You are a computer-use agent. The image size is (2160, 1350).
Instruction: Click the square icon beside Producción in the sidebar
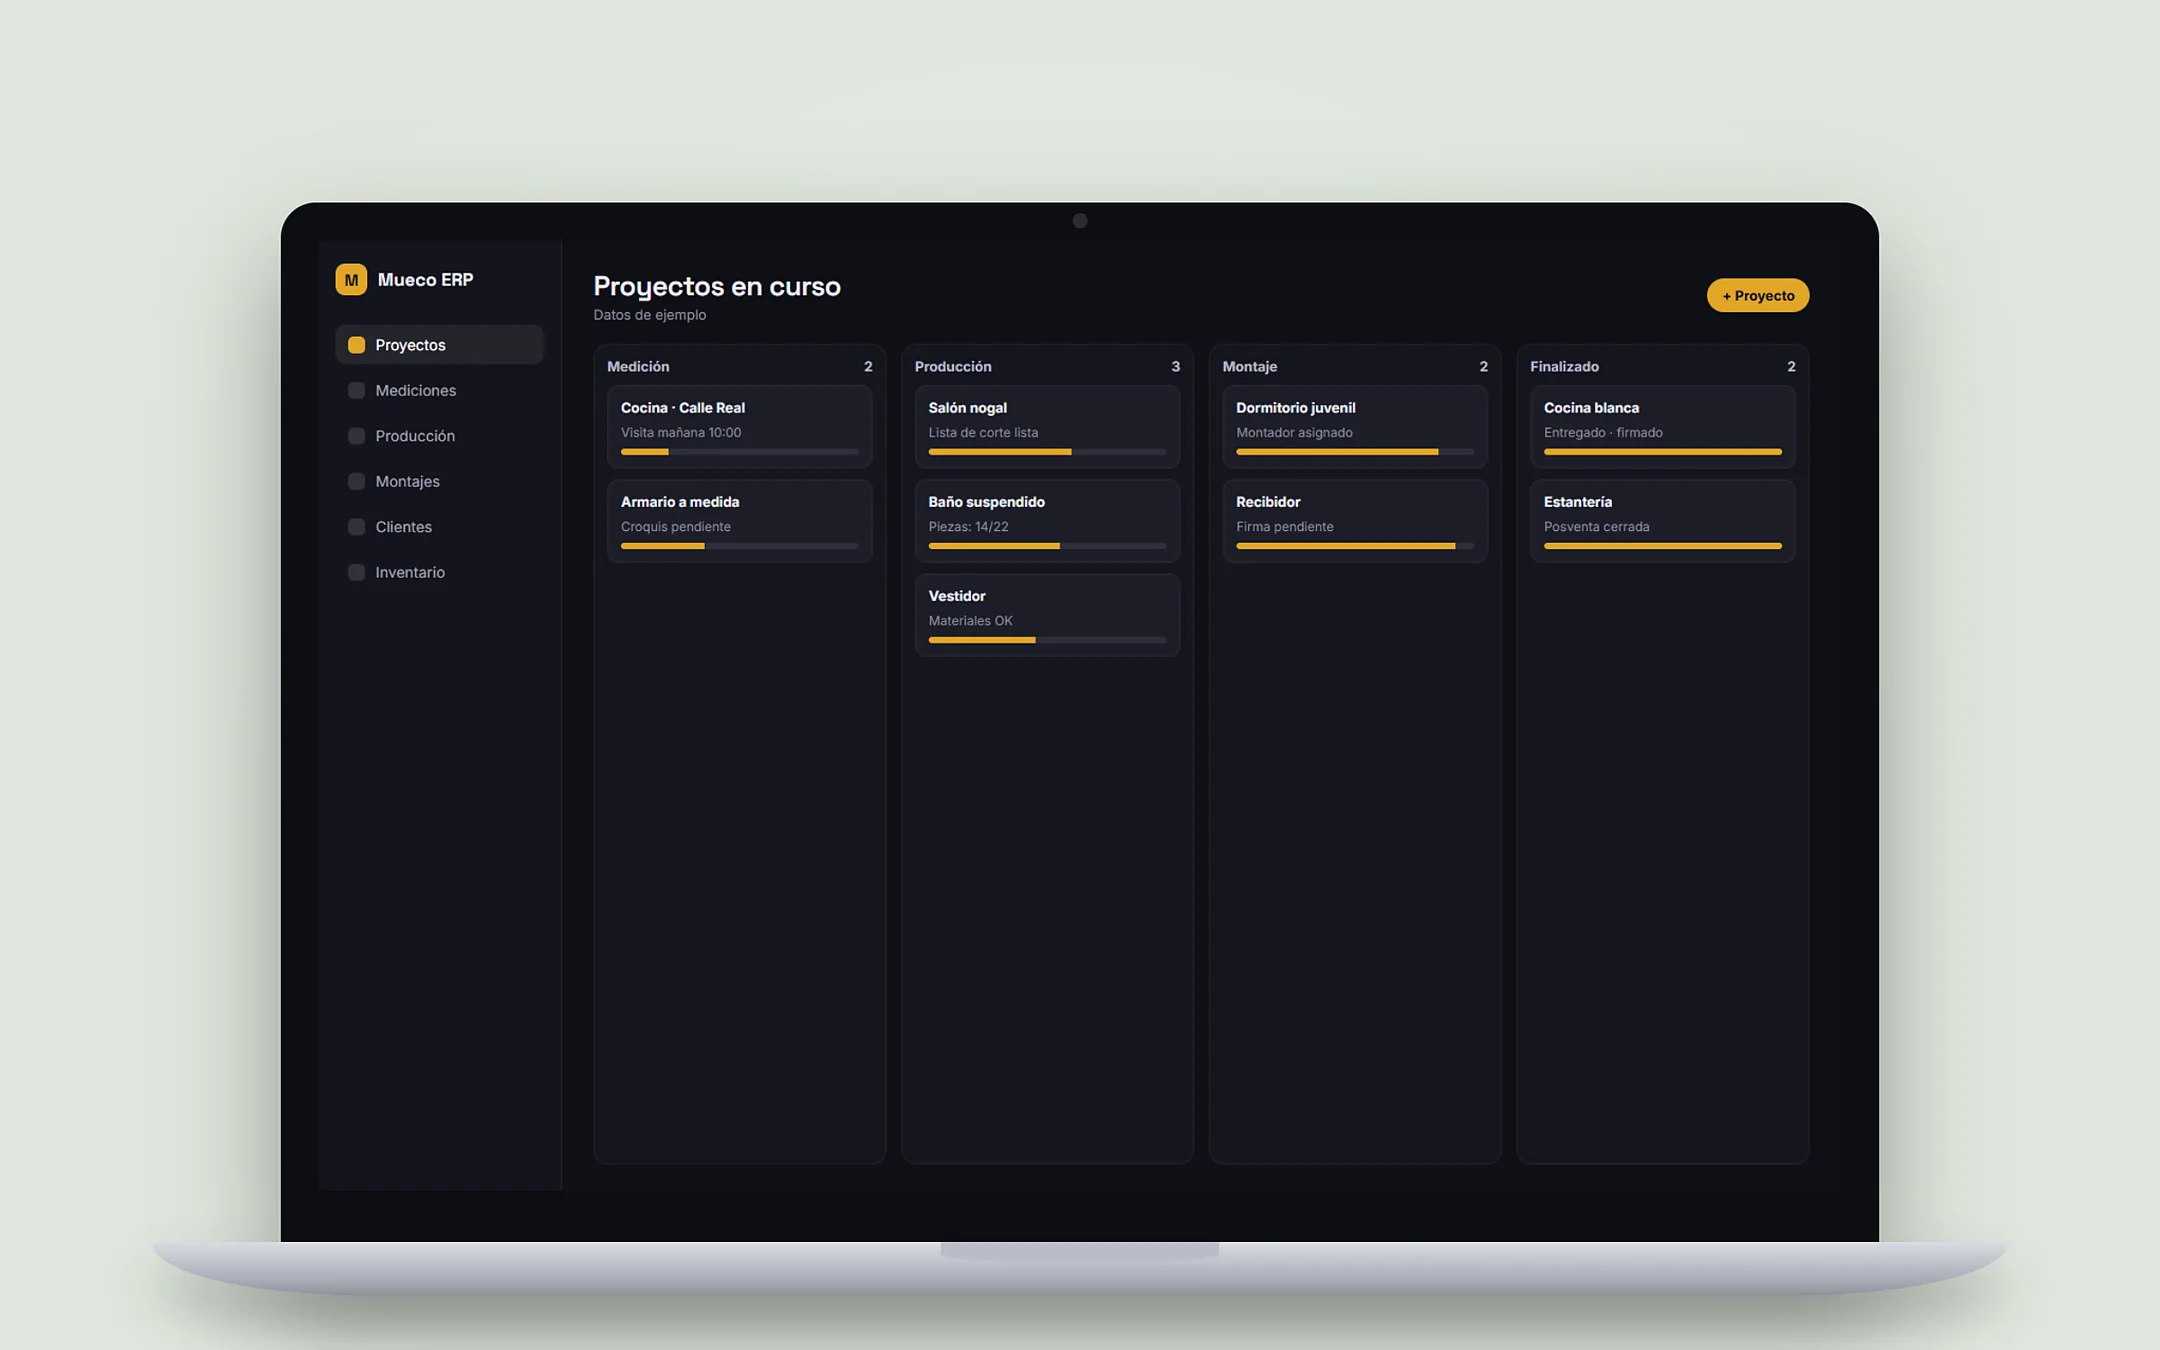coord(356,436)
